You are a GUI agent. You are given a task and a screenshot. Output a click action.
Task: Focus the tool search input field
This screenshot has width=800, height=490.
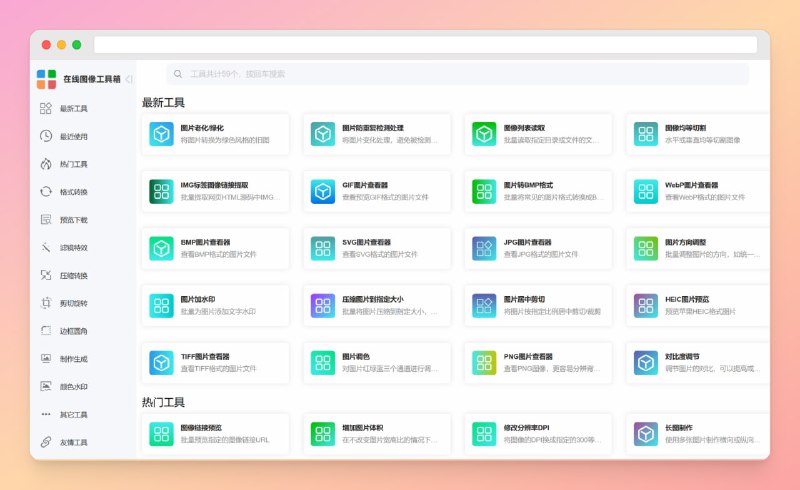[458, 74]
